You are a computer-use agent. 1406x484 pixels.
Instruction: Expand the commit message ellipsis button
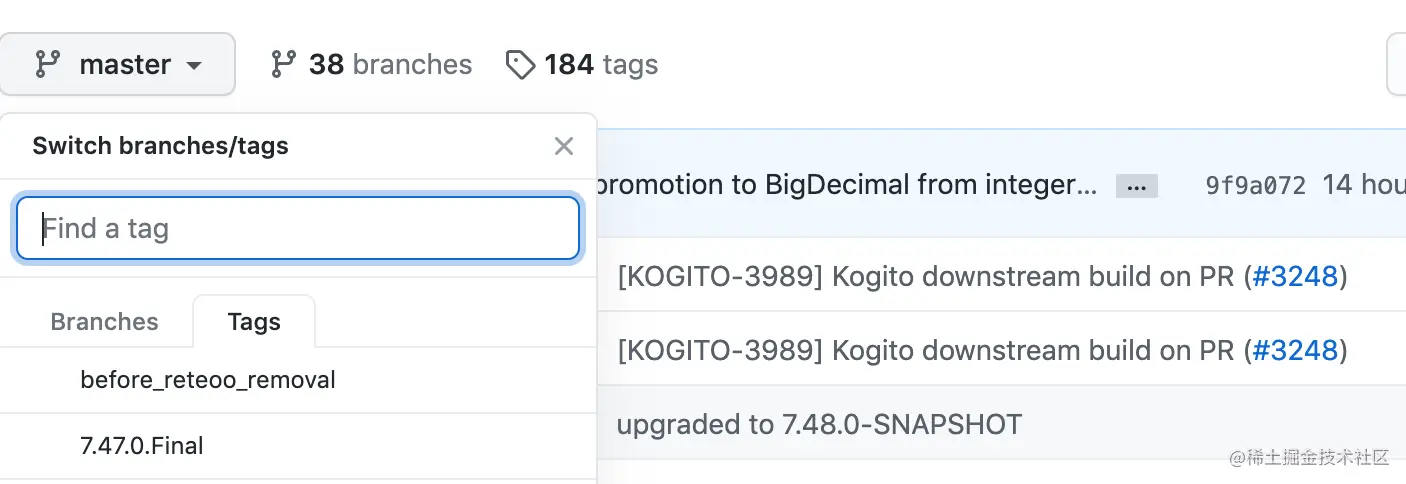(x=1136, y=186)
